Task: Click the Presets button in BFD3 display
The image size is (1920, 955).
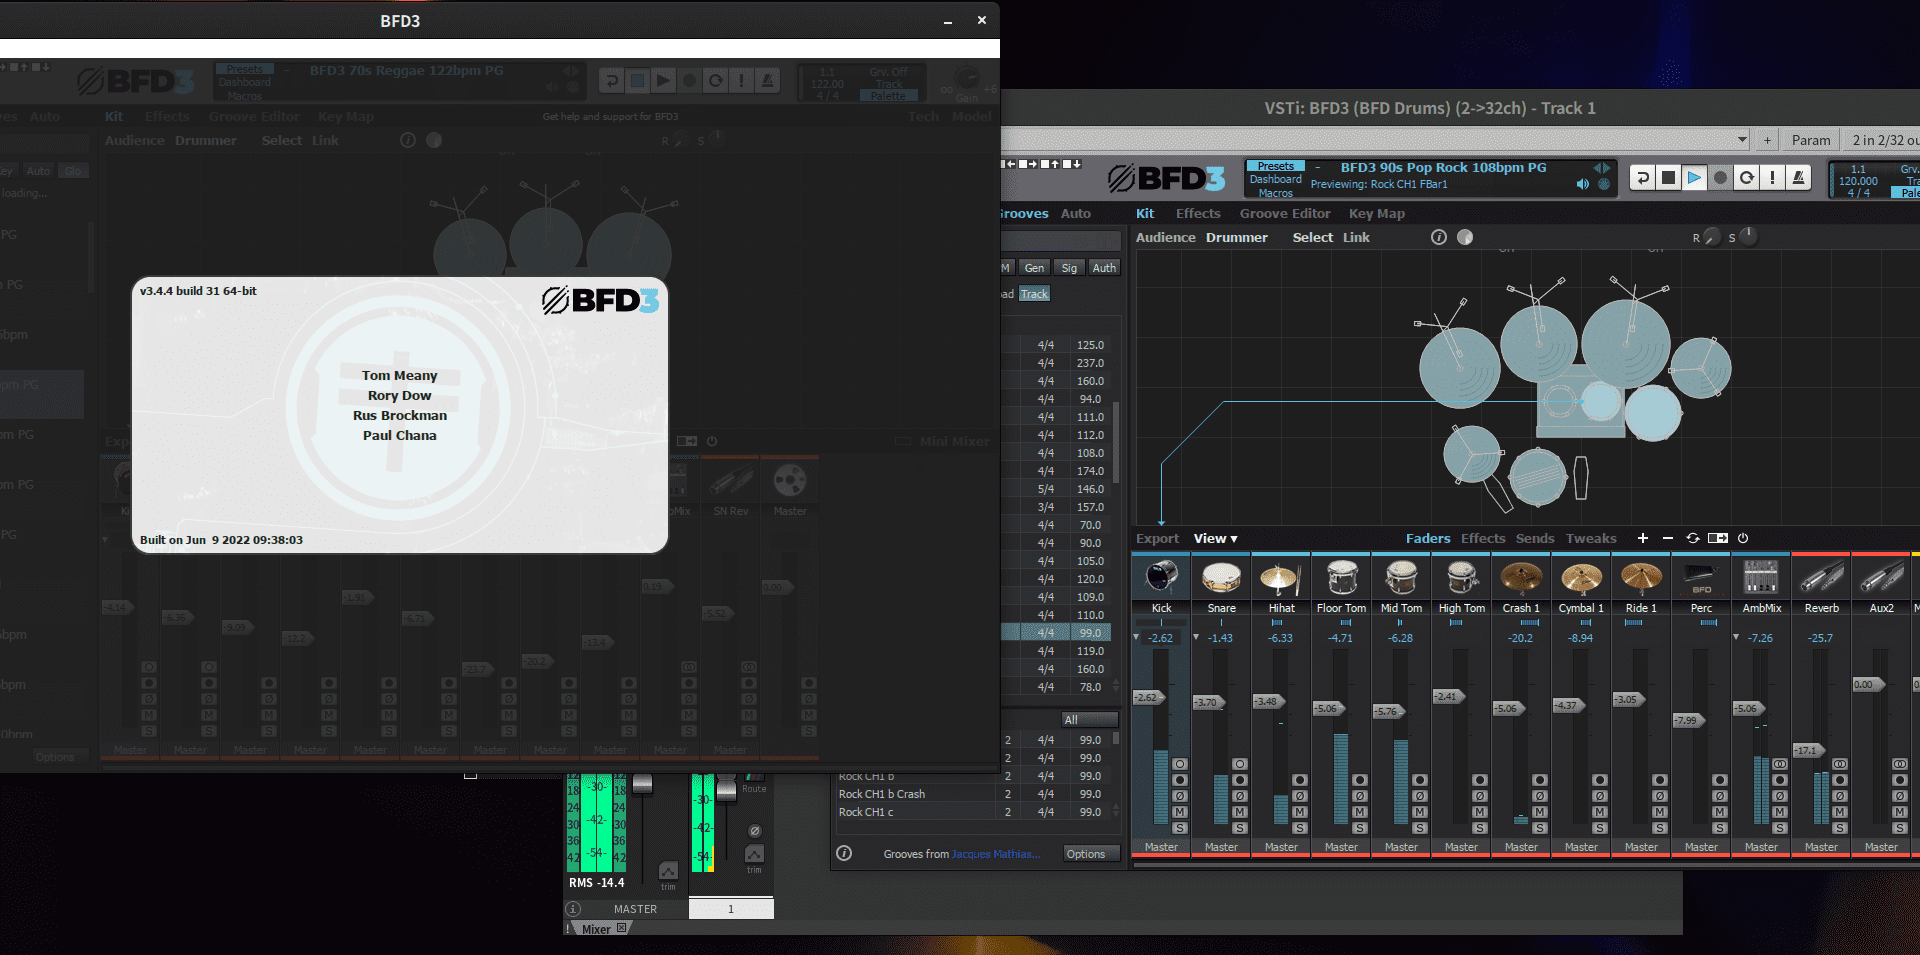Action: pyautogui.click(x=1275, y=166)
